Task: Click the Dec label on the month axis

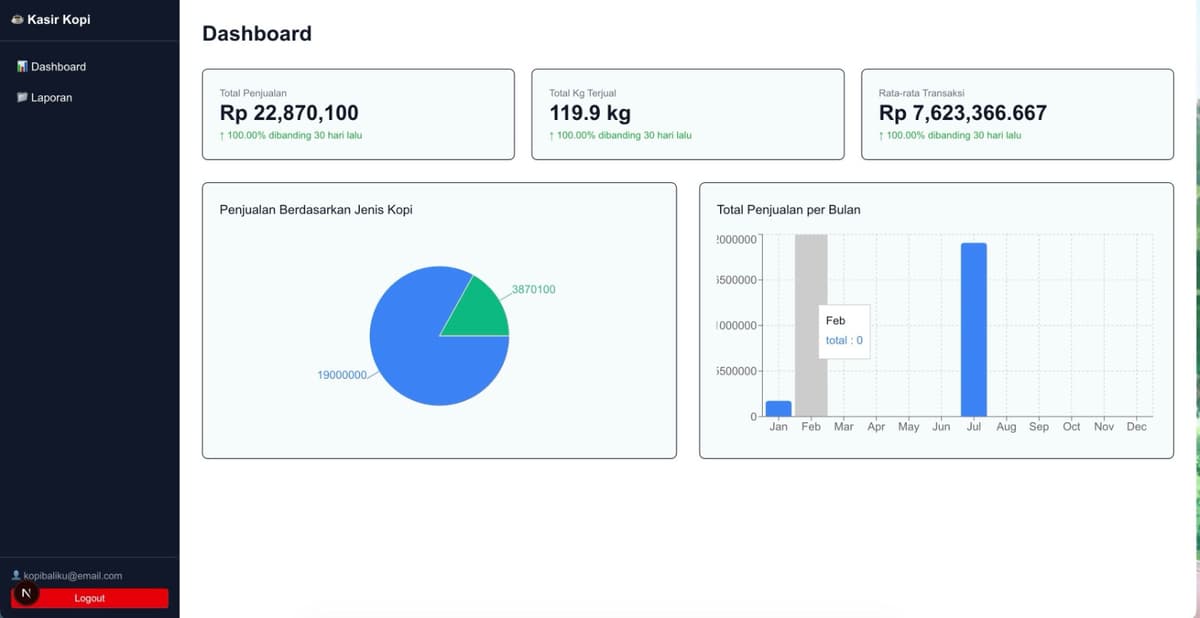Action: pyautogui.click(x=1136, y=427)
